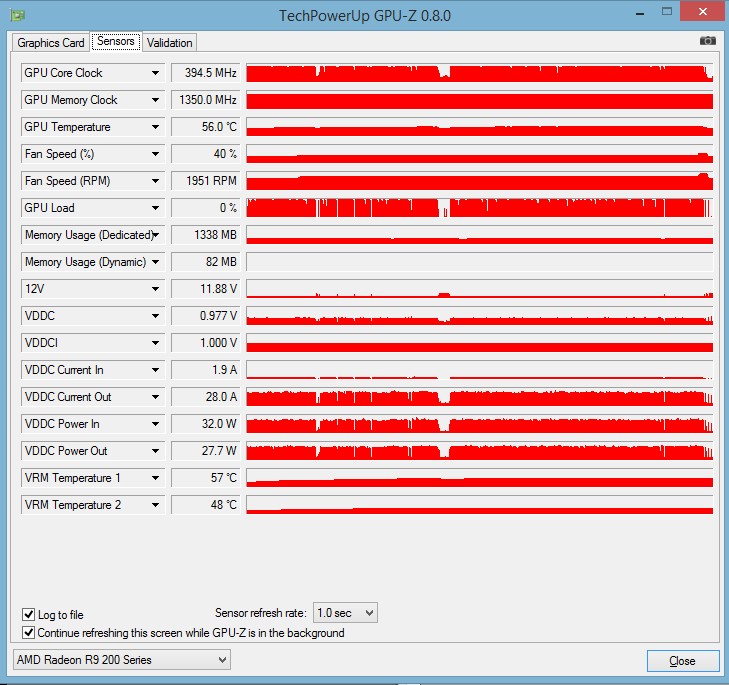Open the Validation tab

(x=169, y=43)
